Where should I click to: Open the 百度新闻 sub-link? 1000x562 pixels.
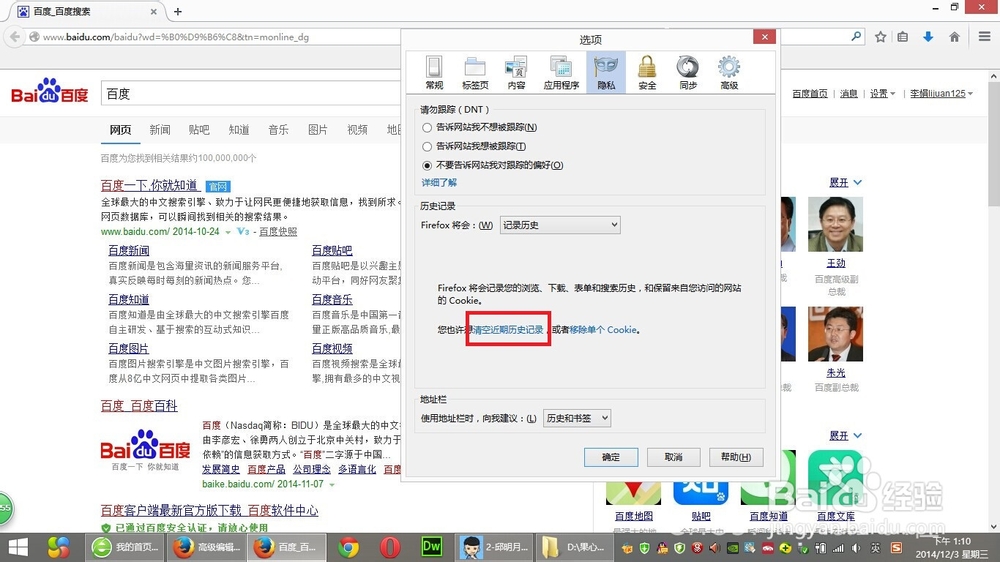[x=129, y=251]
